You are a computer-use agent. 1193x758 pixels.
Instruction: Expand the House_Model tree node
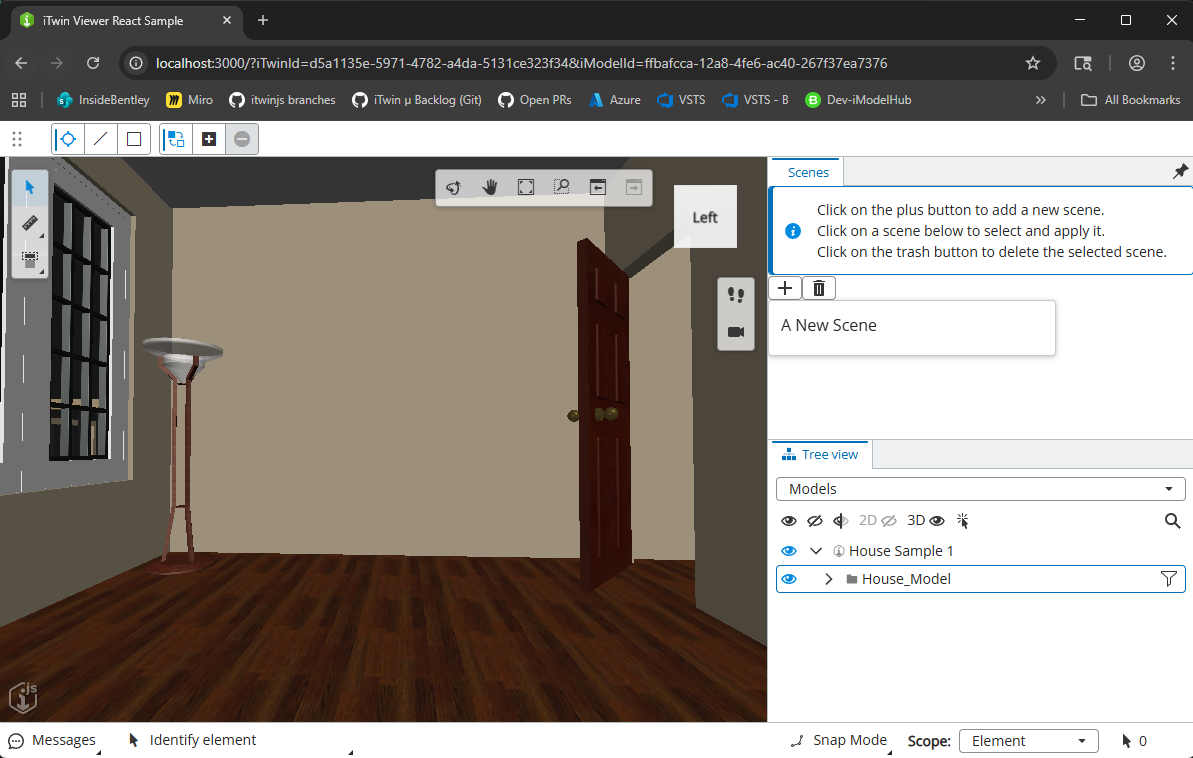[828, 579]
